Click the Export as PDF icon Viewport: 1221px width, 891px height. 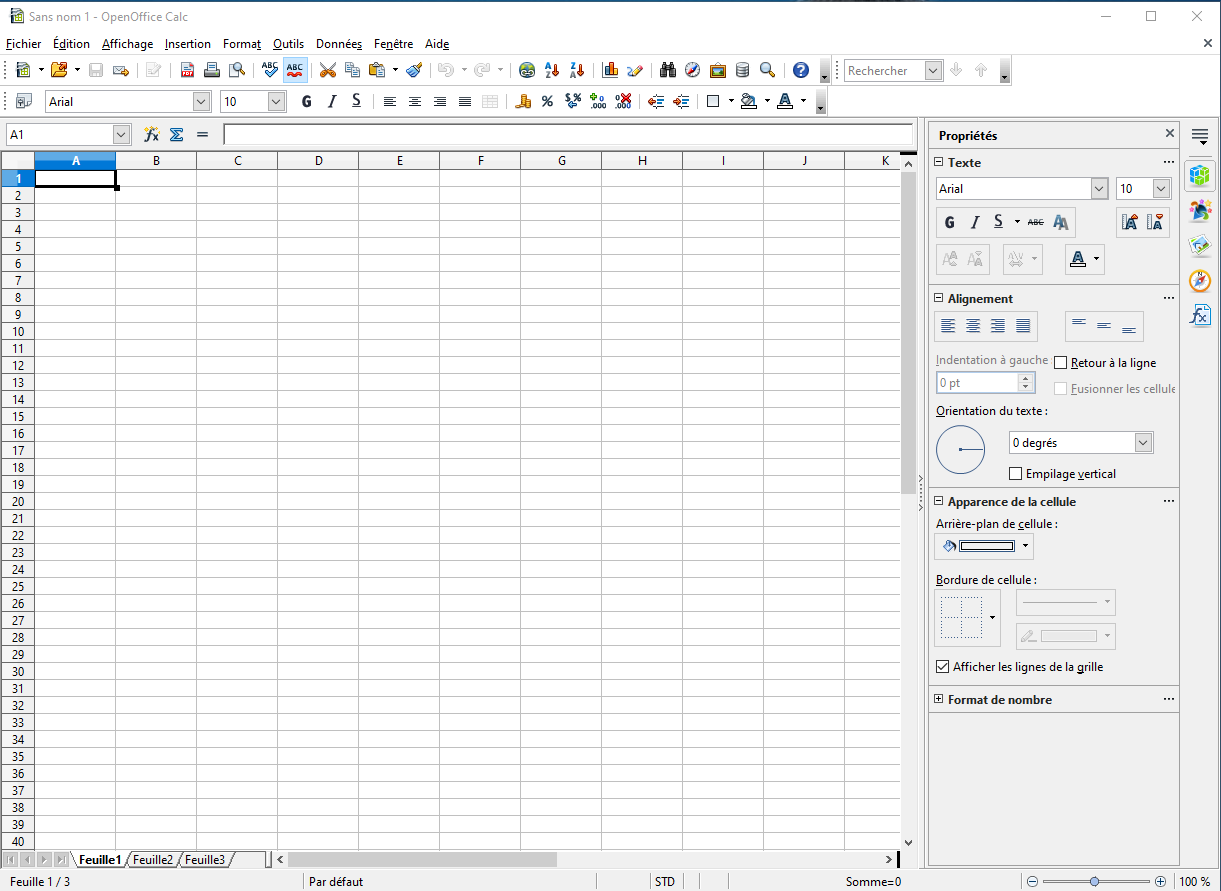click(x=187, y=70)
